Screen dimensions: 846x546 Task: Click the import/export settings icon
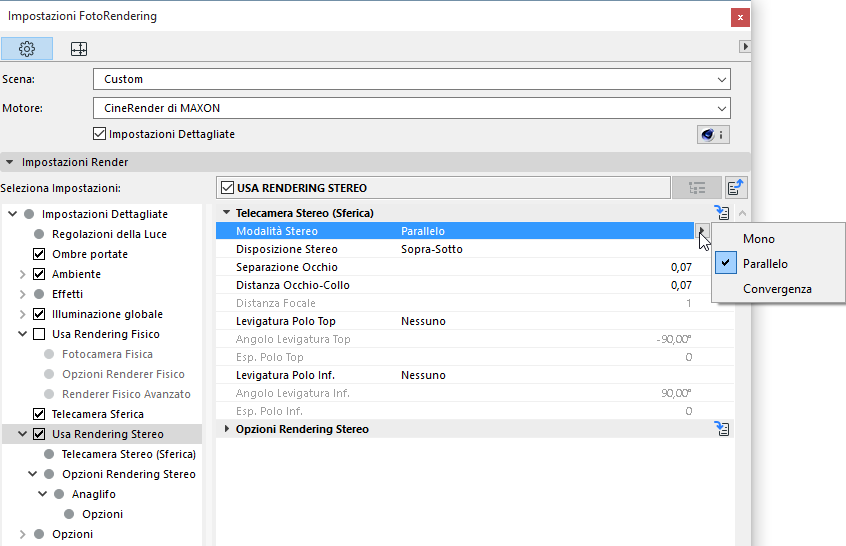(x=736, y=187)
